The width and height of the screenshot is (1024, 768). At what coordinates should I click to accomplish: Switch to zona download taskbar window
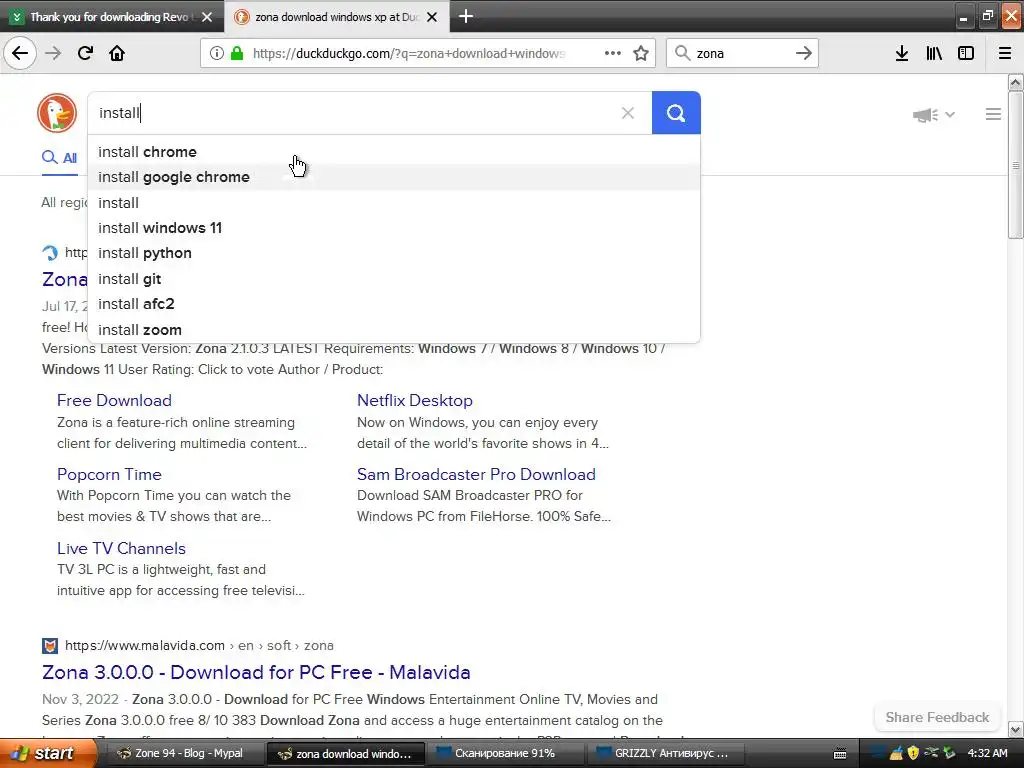click(345, 753)
